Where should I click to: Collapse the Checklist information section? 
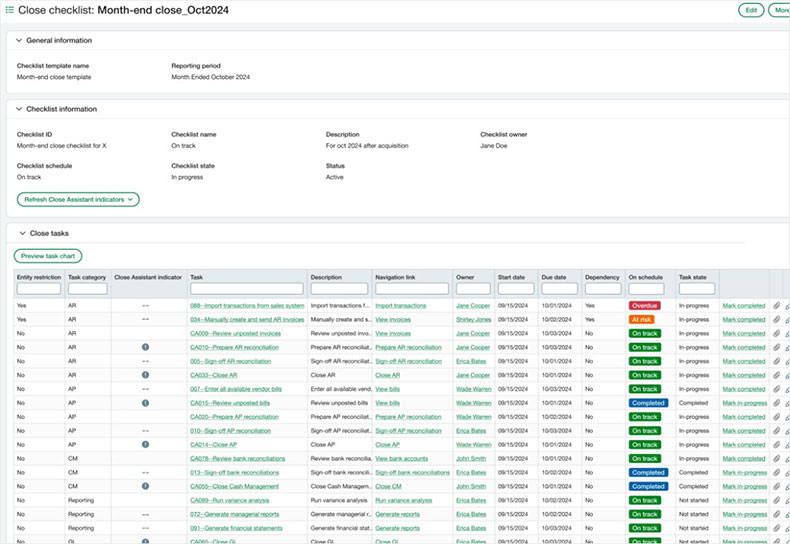point(18,109)
